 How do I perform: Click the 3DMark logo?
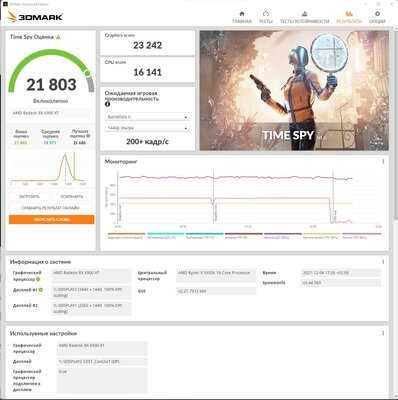pyautogui.click(x=35, y=17)
